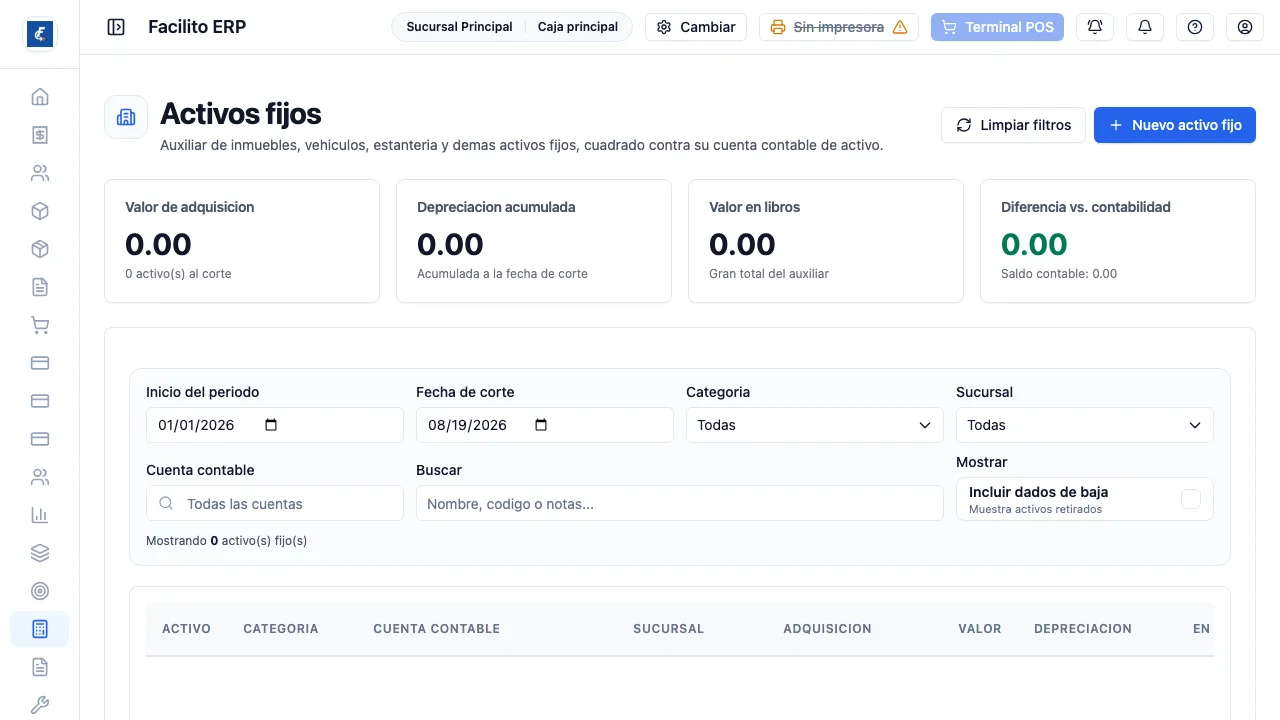The image size is (1280, 720).
Task: Open the dollar receipt sidebar icon
Action: [40, 135]
